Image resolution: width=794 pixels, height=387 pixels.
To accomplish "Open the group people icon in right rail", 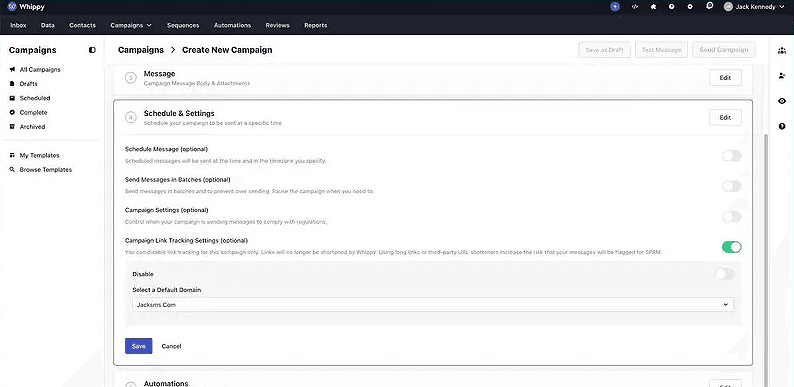I will [782, 50].
